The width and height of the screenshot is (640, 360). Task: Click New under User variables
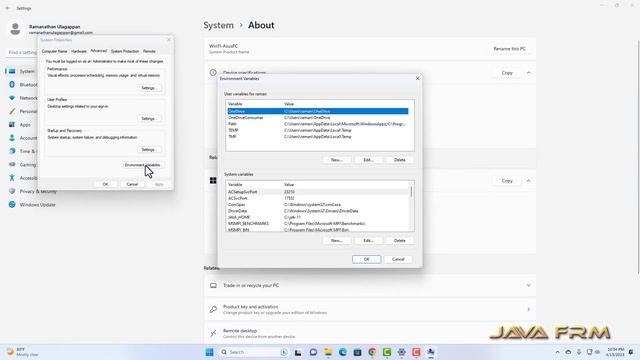pyautogui.click(x=336, y=160)
